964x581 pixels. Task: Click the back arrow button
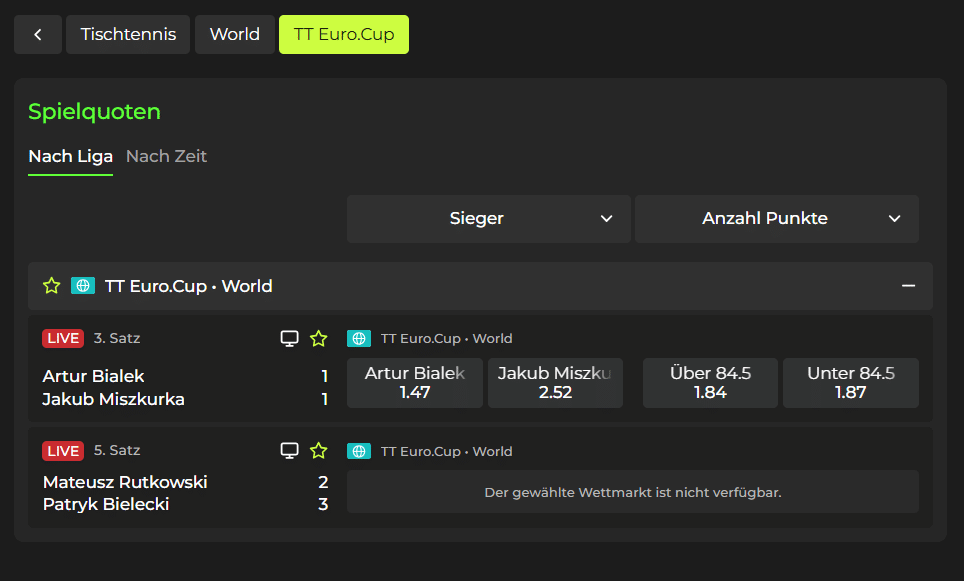[x=38, y=34]
